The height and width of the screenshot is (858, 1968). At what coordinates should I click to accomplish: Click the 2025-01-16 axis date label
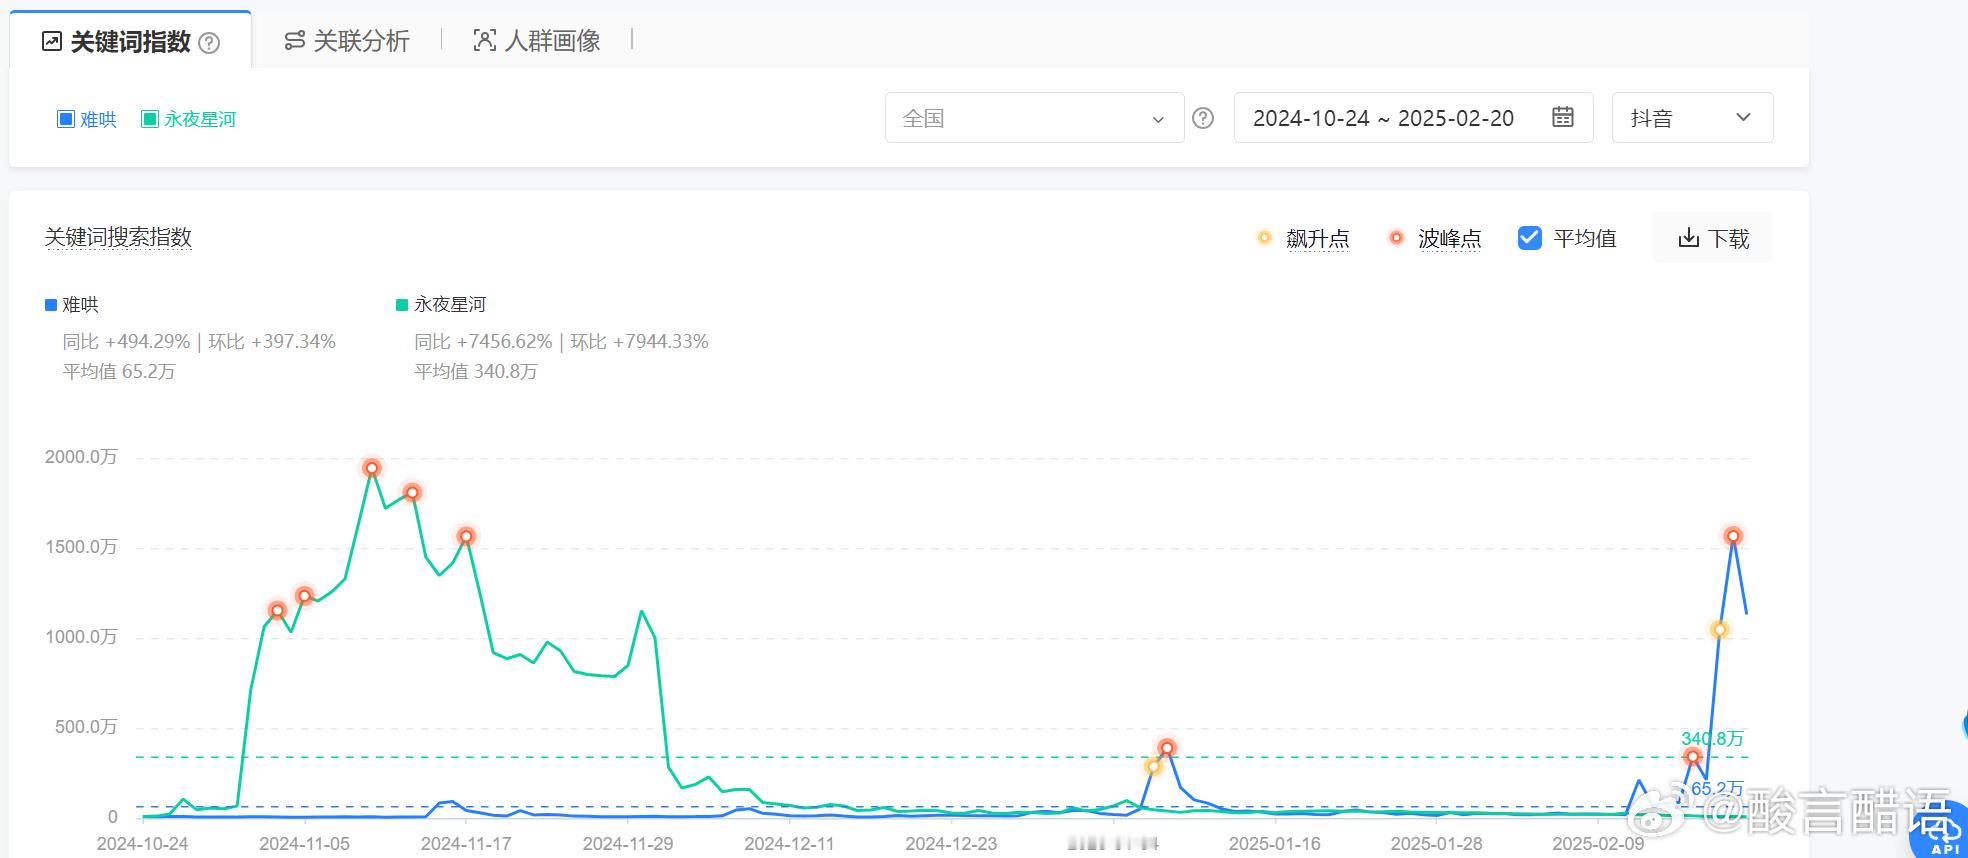1274,844
